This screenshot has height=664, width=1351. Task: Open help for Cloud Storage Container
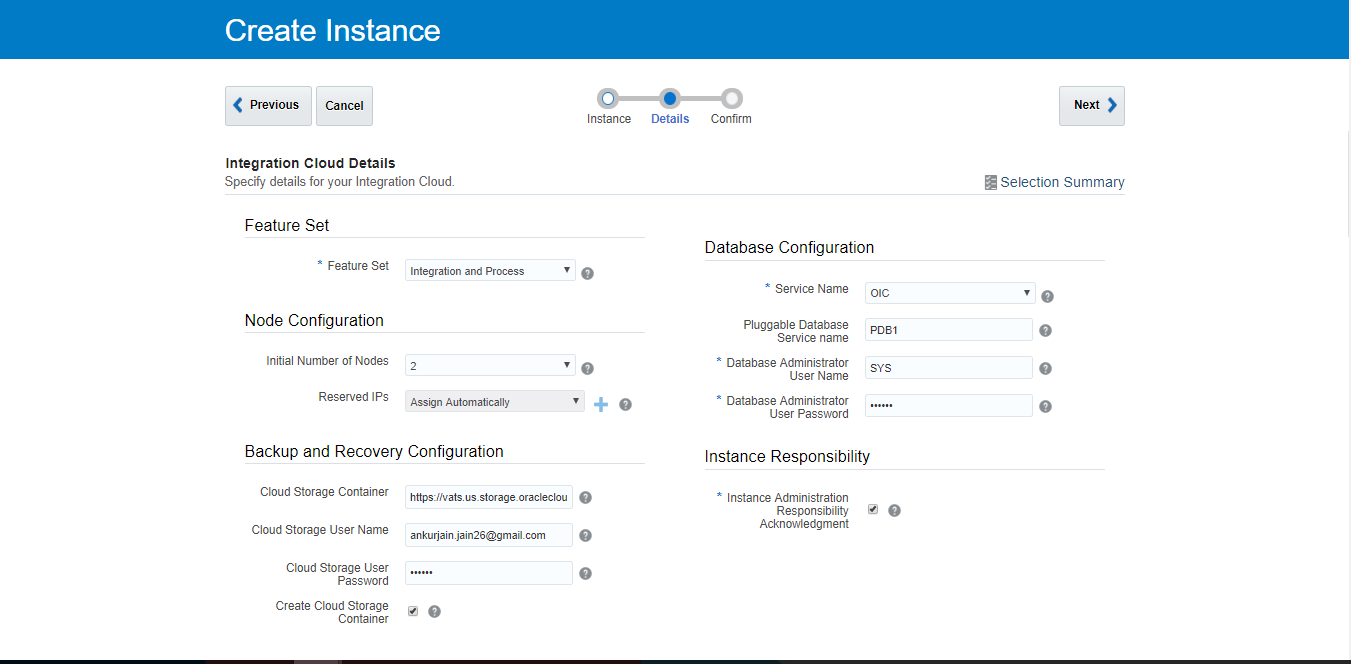[x=585, y=496]
